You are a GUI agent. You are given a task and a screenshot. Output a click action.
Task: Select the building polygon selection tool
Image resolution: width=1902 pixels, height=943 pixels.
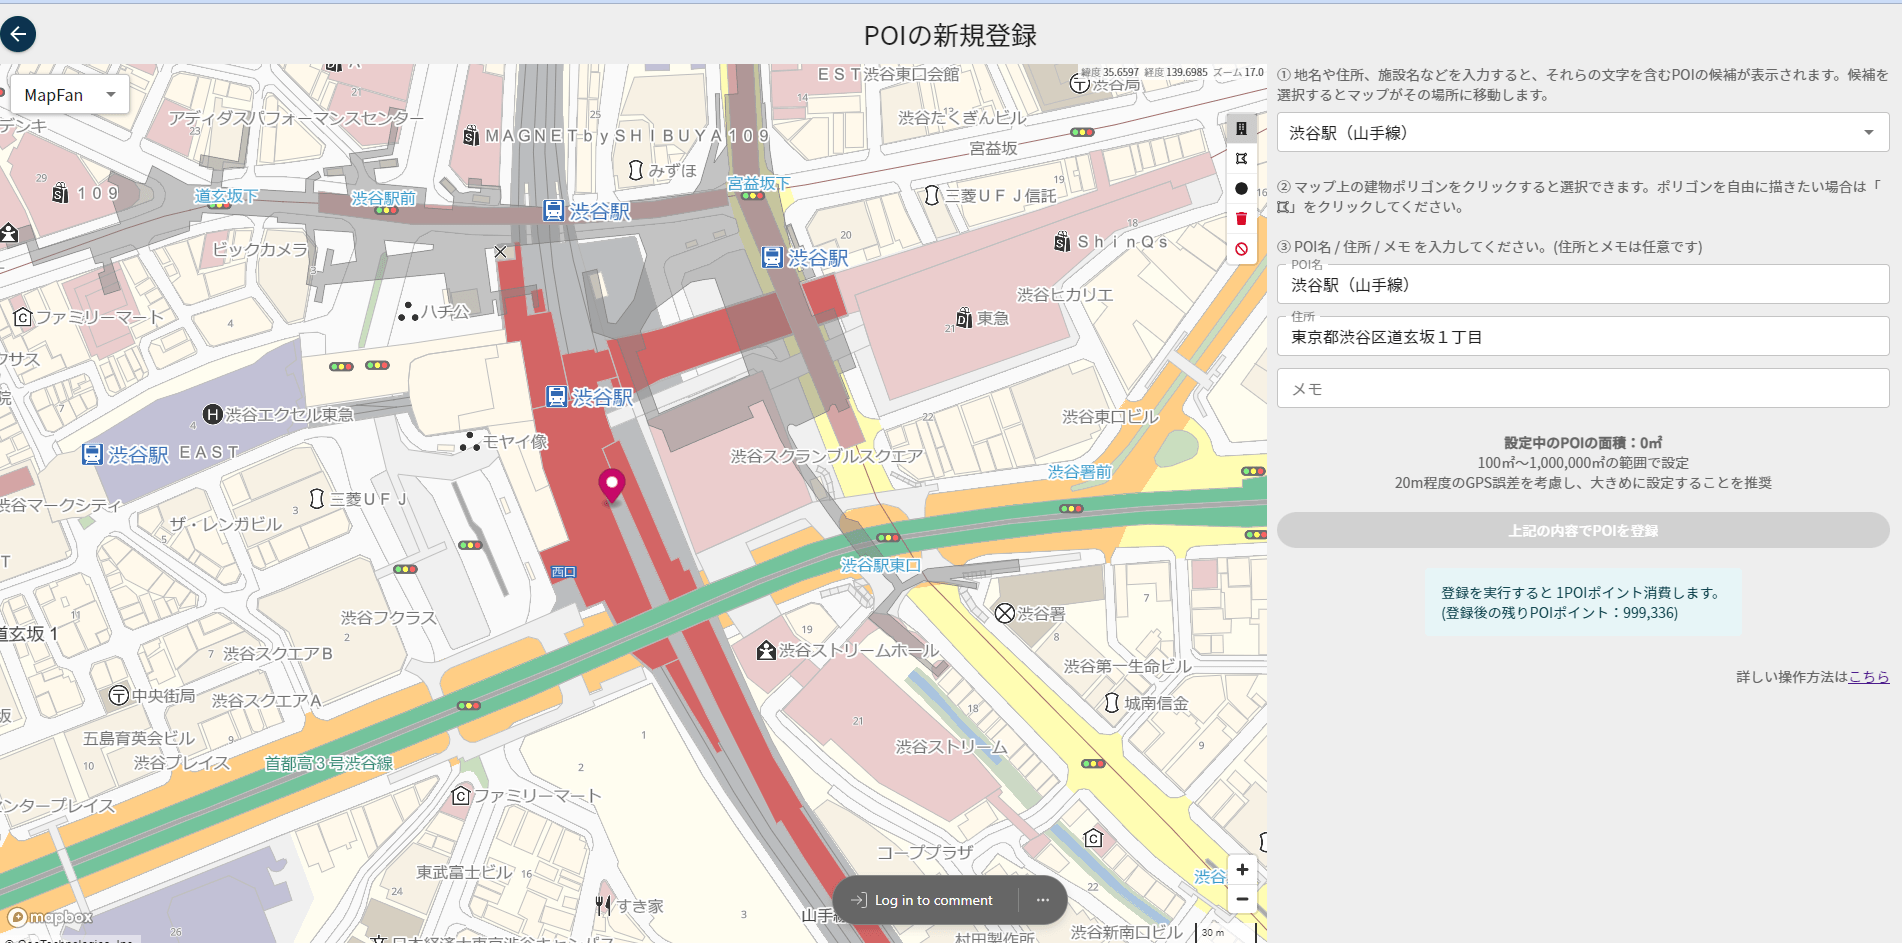click(1241, 128)
